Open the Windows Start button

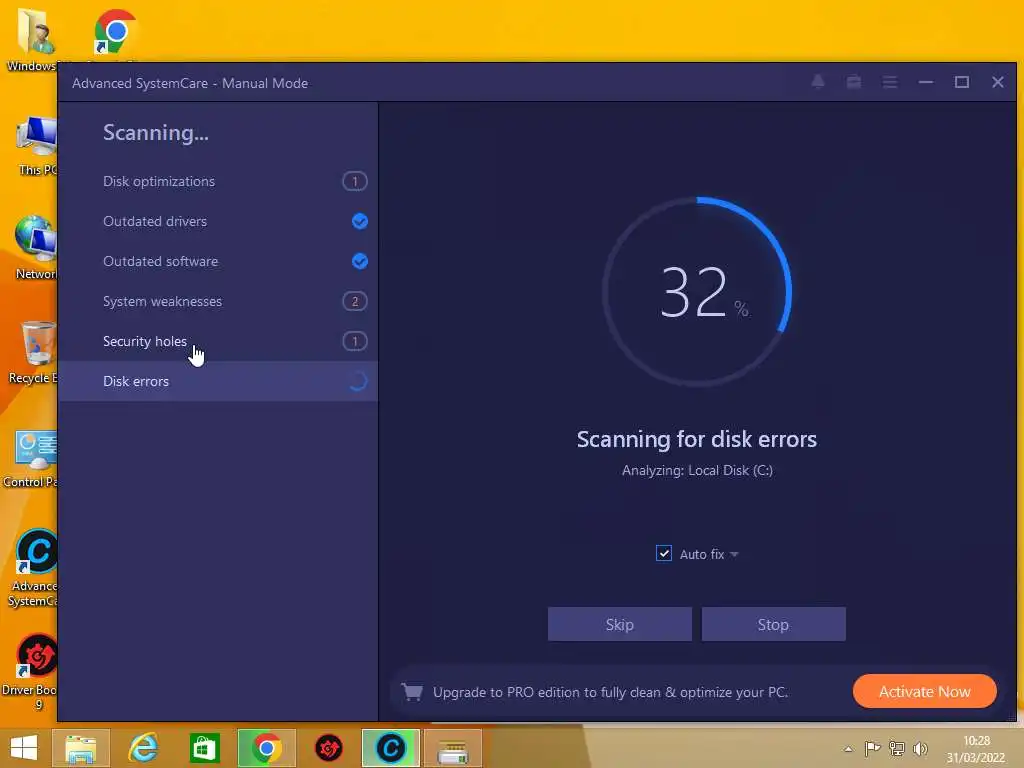tap(24, 748)
